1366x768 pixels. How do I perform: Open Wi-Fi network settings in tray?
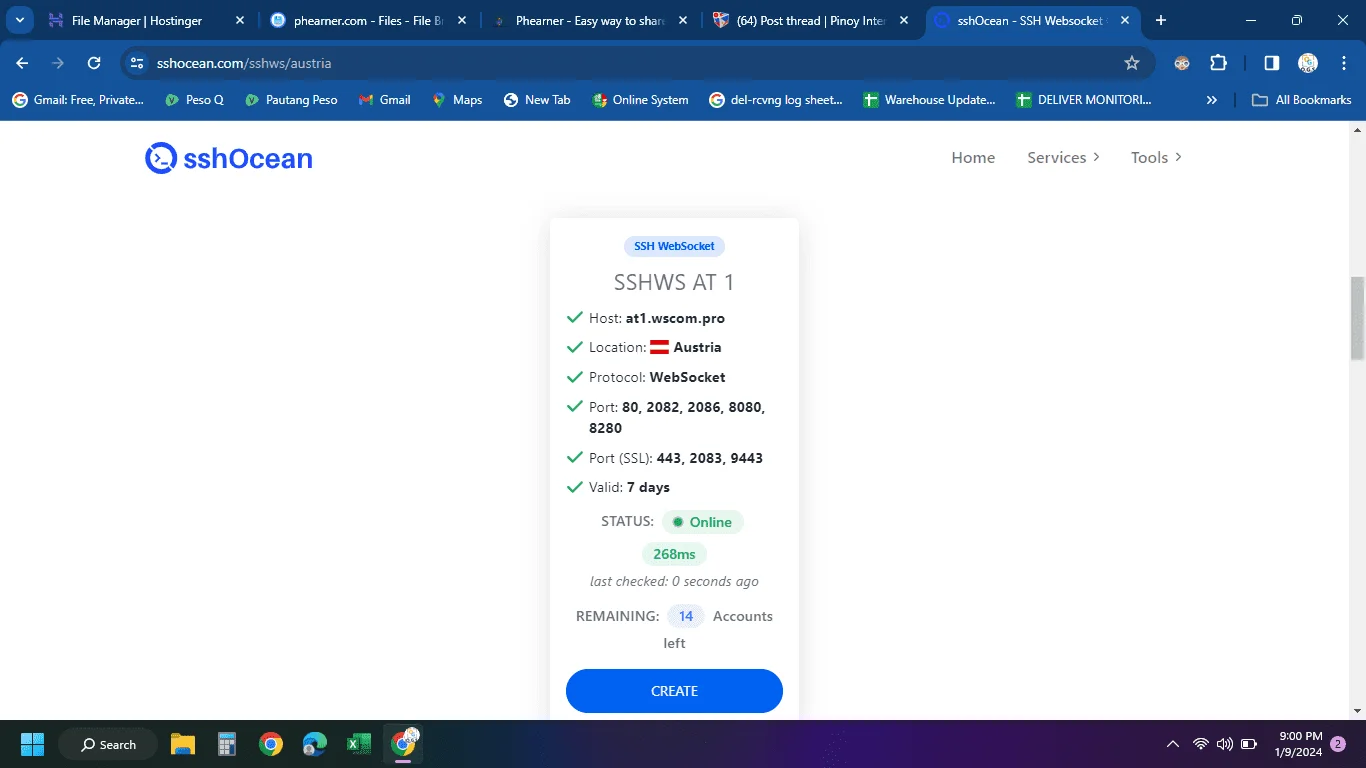(x=1201, y=744)
